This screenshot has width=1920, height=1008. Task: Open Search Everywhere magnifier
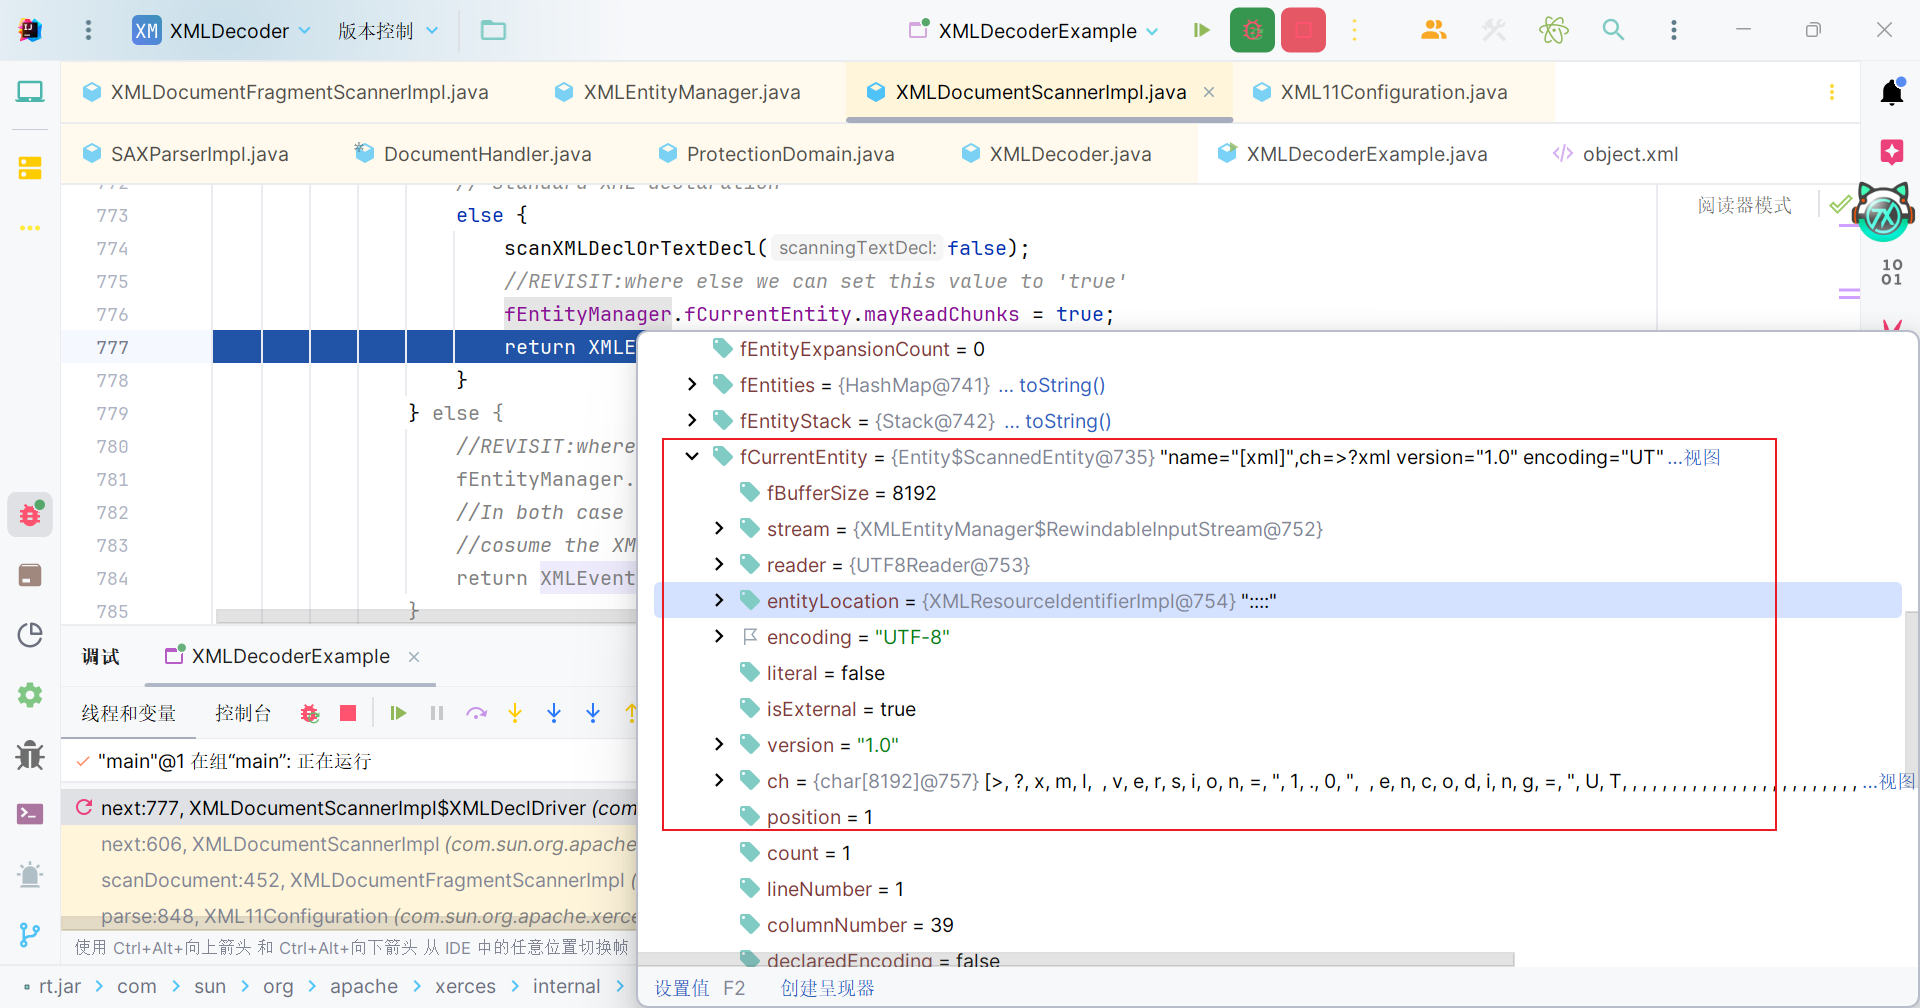coord(1613,30)
